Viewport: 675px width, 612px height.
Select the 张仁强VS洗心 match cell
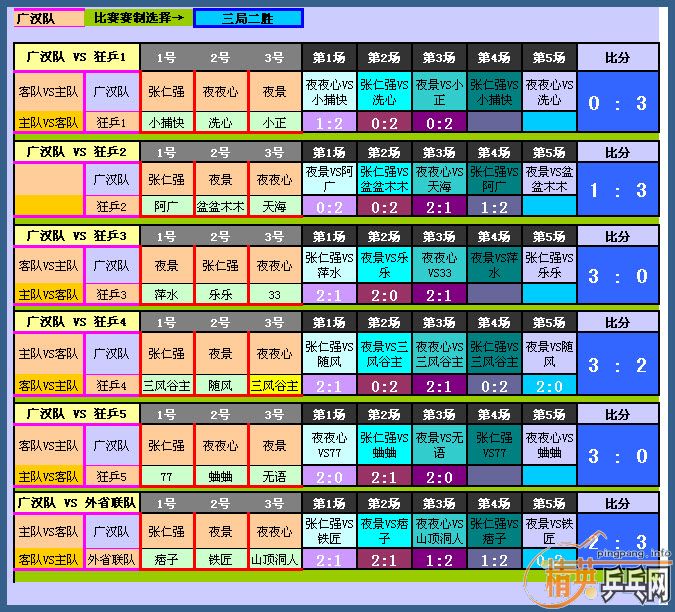(384, 92)
